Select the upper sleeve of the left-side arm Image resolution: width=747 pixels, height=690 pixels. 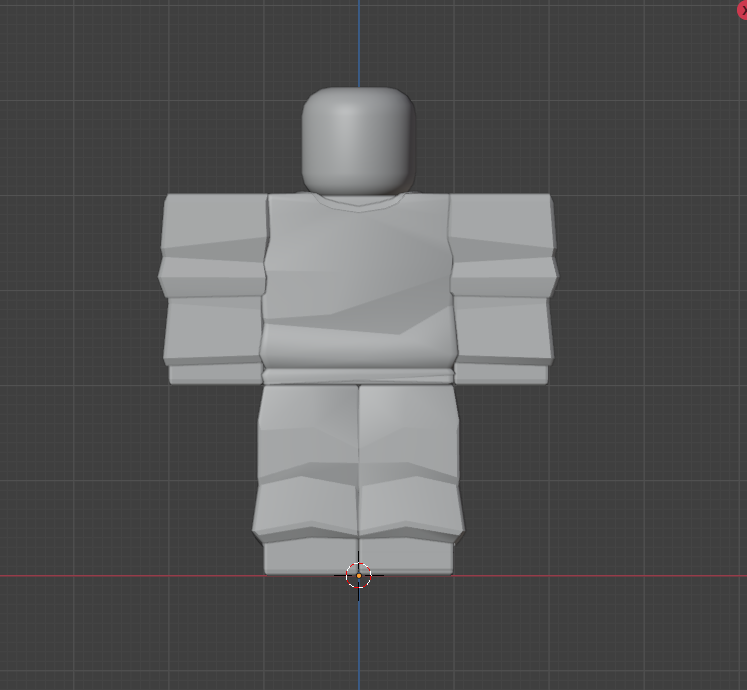click(213, 225)
